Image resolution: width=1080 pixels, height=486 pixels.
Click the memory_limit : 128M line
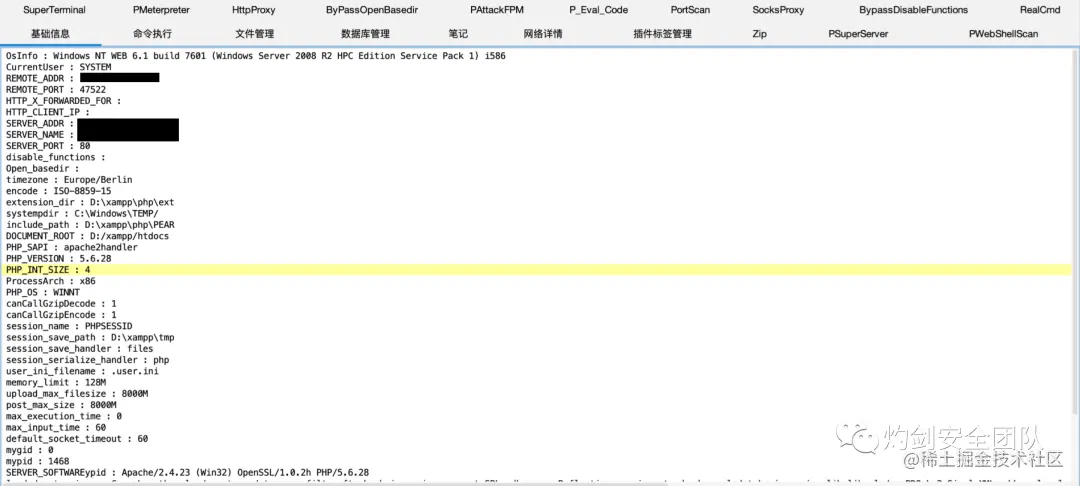click(x=56, y=382)
